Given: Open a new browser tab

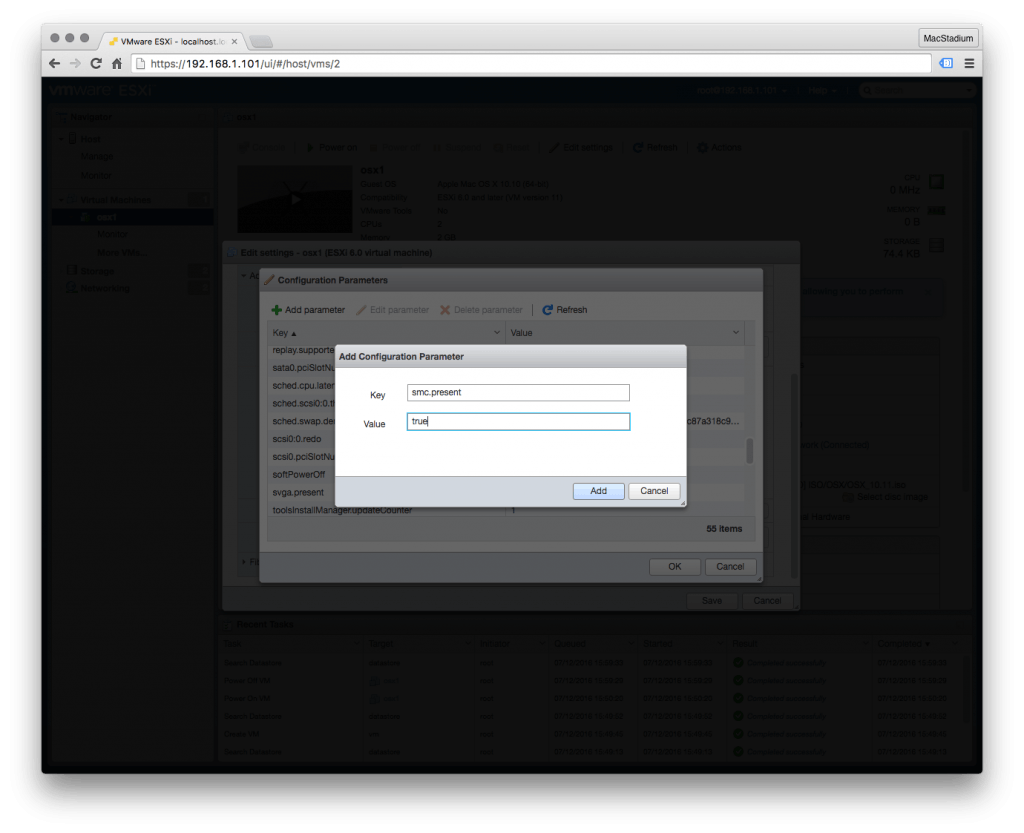Looking at the screenshot, I should point(261,42).
